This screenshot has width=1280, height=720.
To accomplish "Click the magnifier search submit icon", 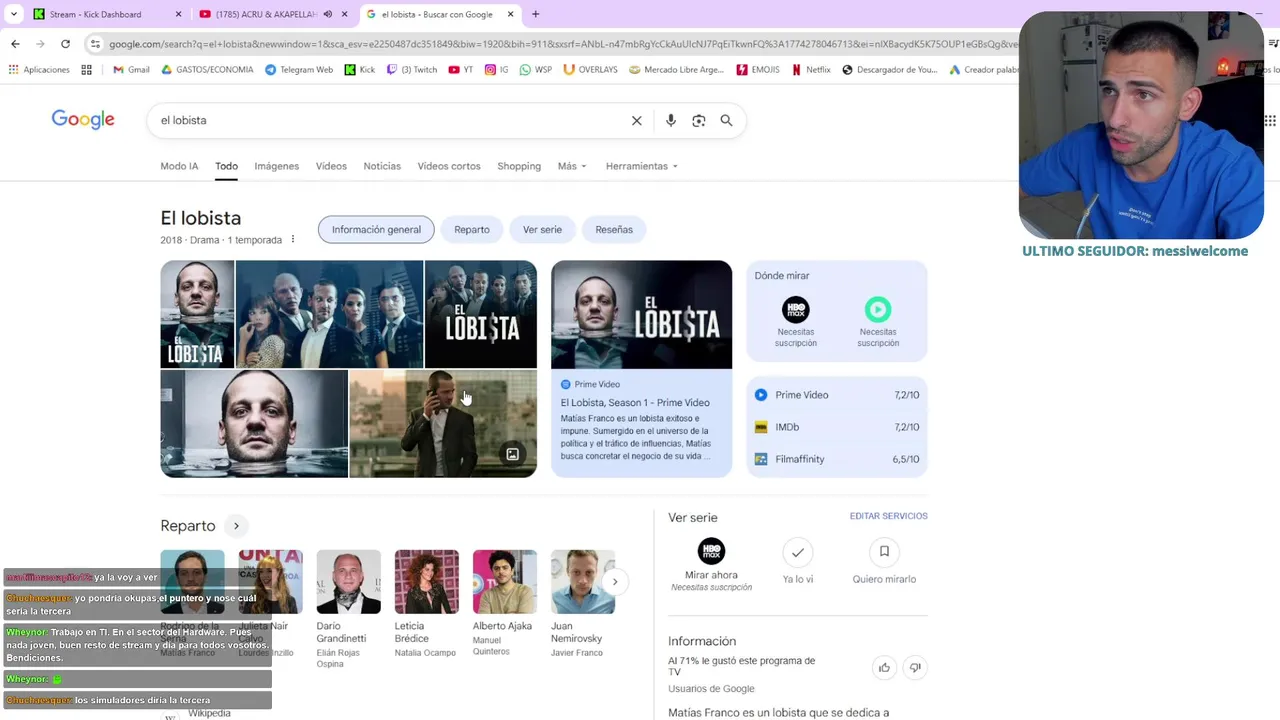I will [727, 120].
